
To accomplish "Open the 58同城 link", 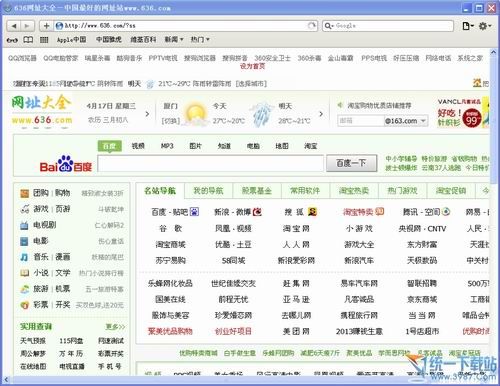I will point(233,260).
